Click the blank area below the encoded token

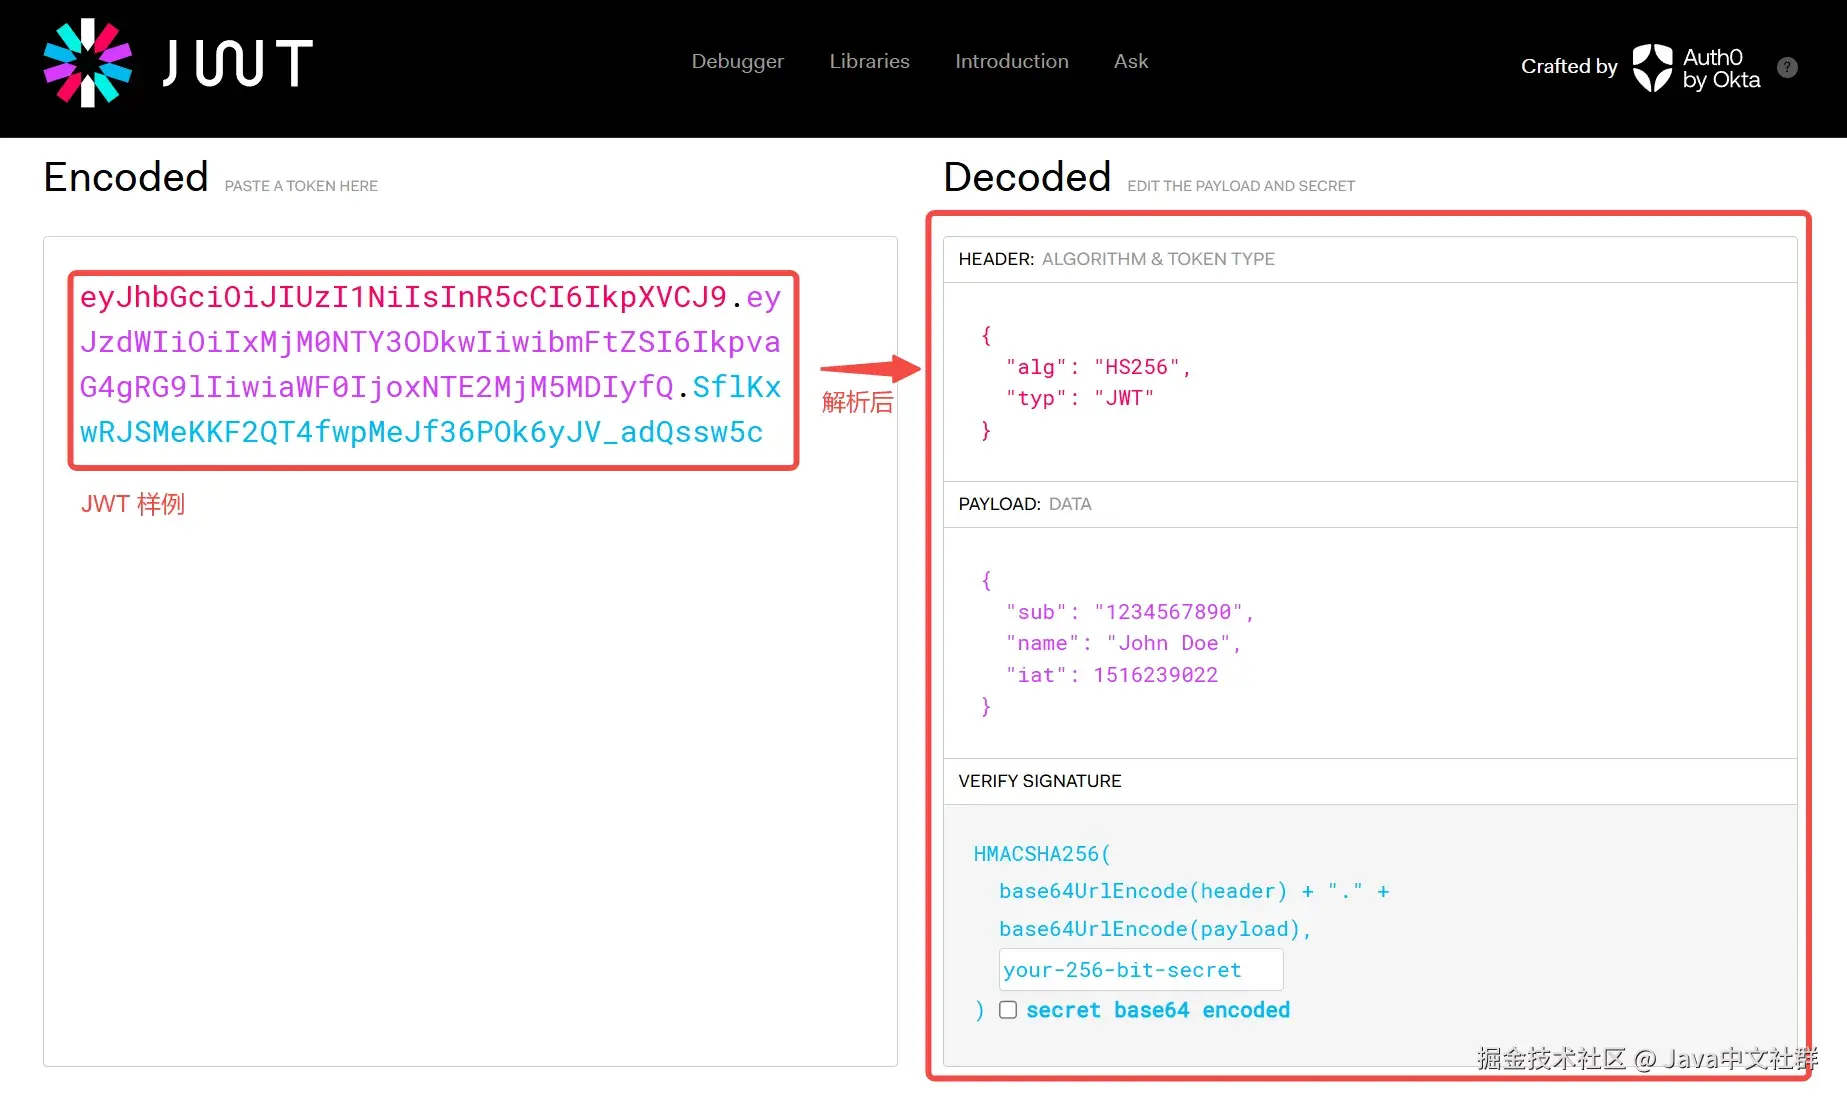coord(470,780)
